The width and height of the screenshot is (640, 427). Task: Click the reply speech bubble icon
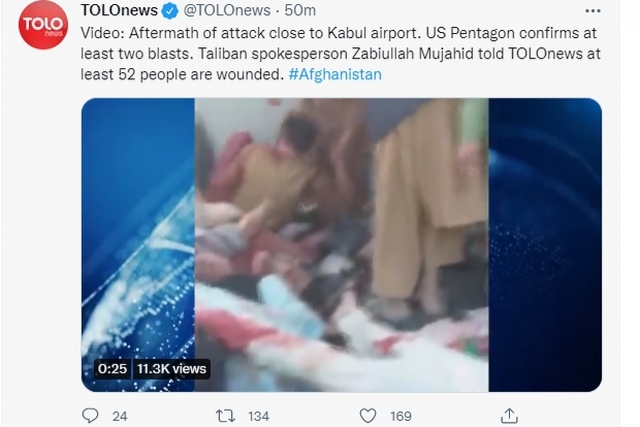(90, 416)
